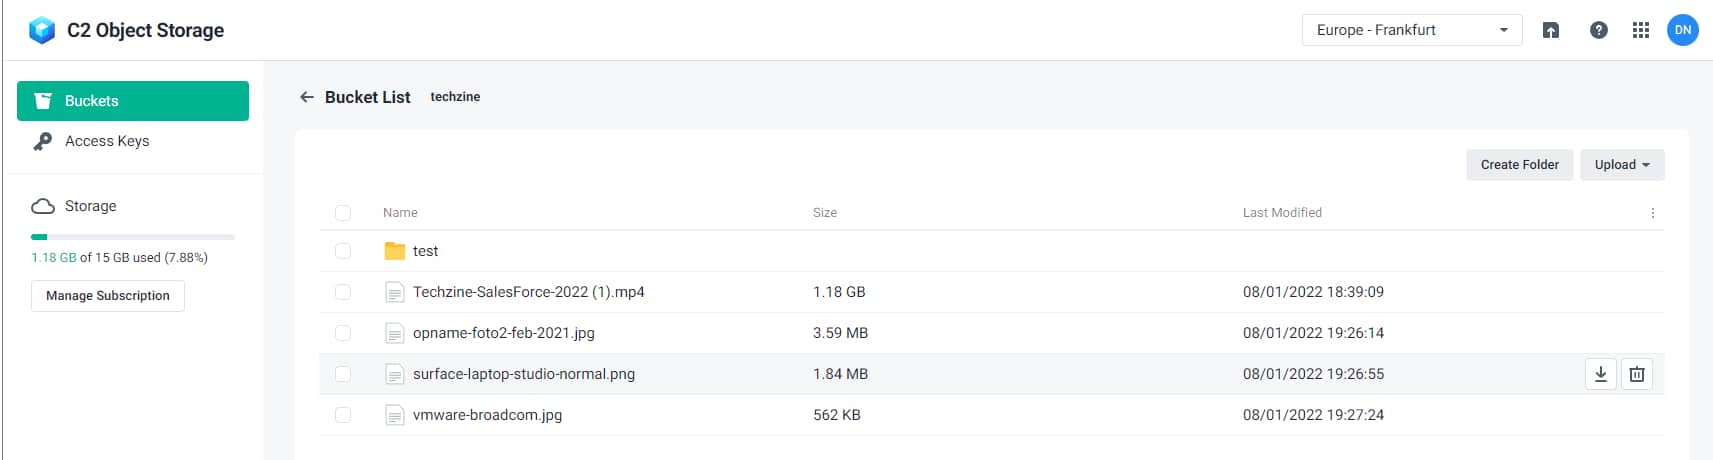Click the C2 Object Storage cube logo

coord(42,30)
